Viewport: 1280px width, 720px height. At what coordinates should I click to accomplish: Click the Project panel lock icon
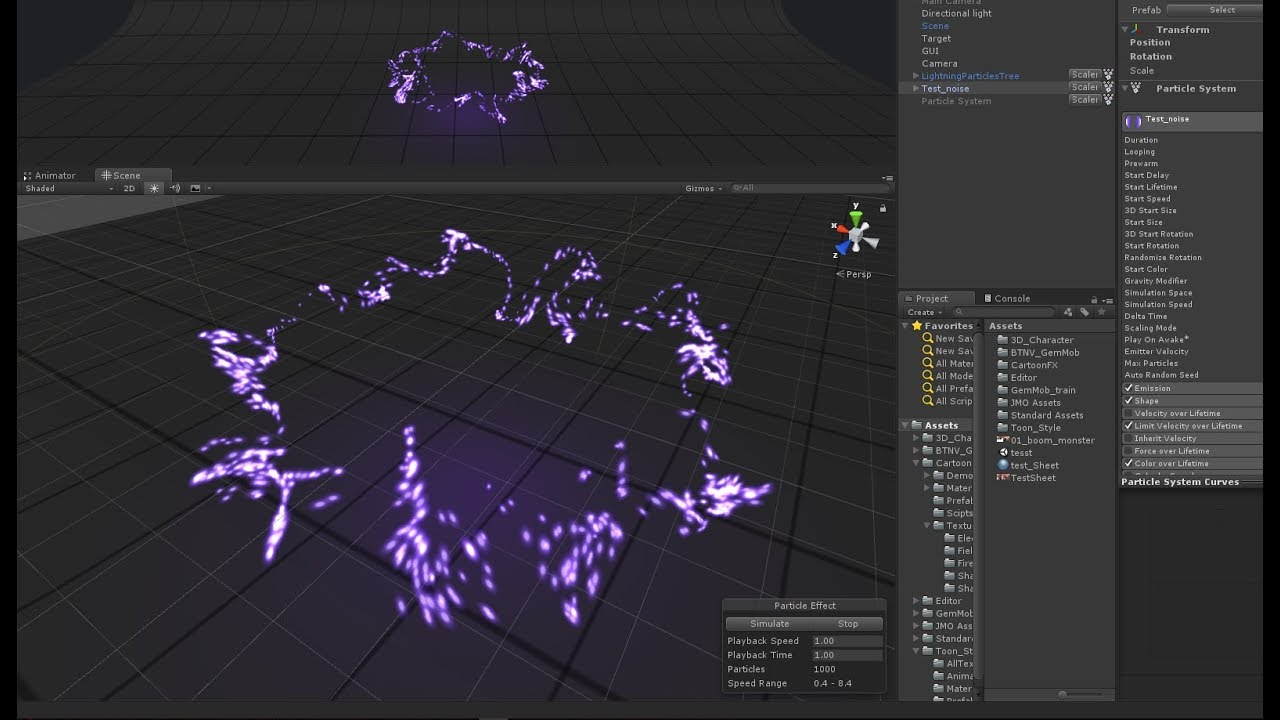coord(1094,299)
